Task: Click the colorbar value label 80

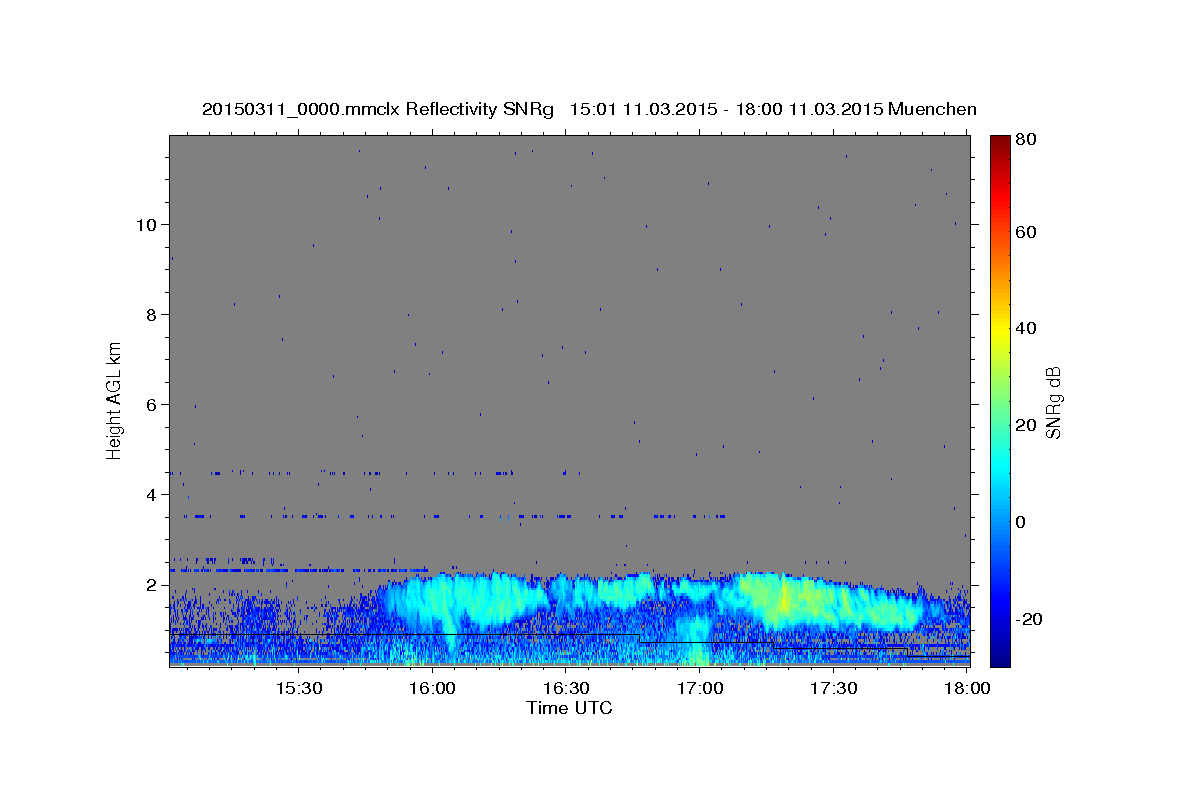Action: tap(1028, 139)
